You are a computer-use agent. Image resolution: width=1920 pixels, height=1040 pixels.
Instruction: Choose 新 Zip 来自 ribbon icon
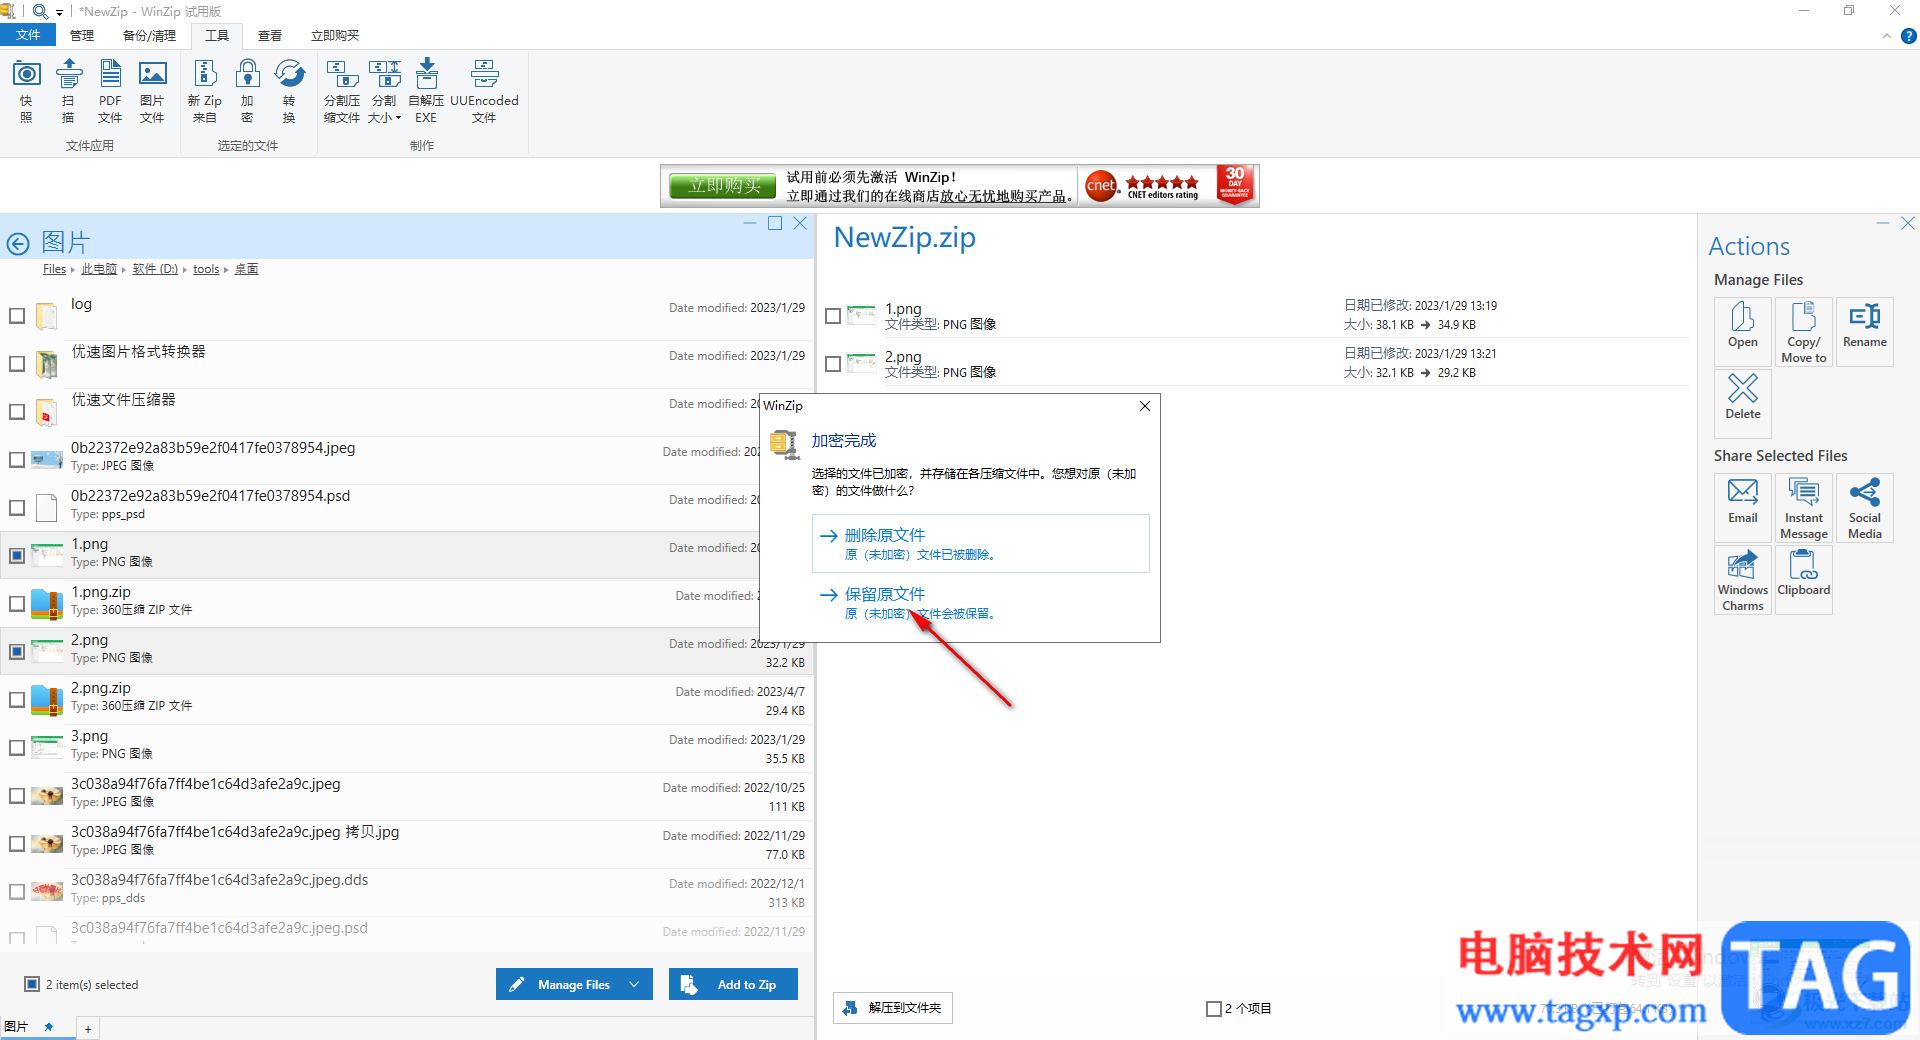click(x=205, y=91)
